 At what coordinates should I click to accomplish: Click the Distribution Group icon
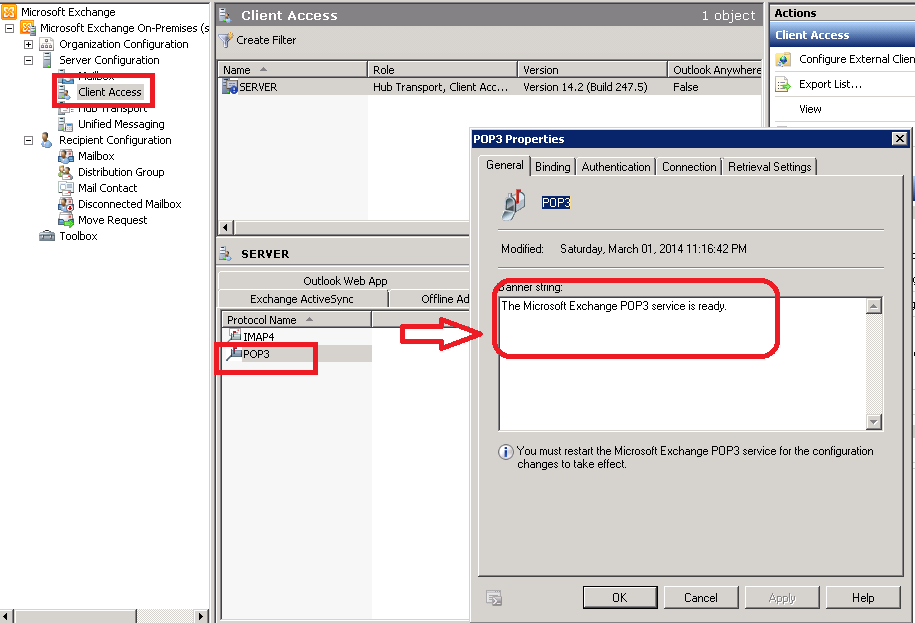pyautogui.click(x=66, y=172)
